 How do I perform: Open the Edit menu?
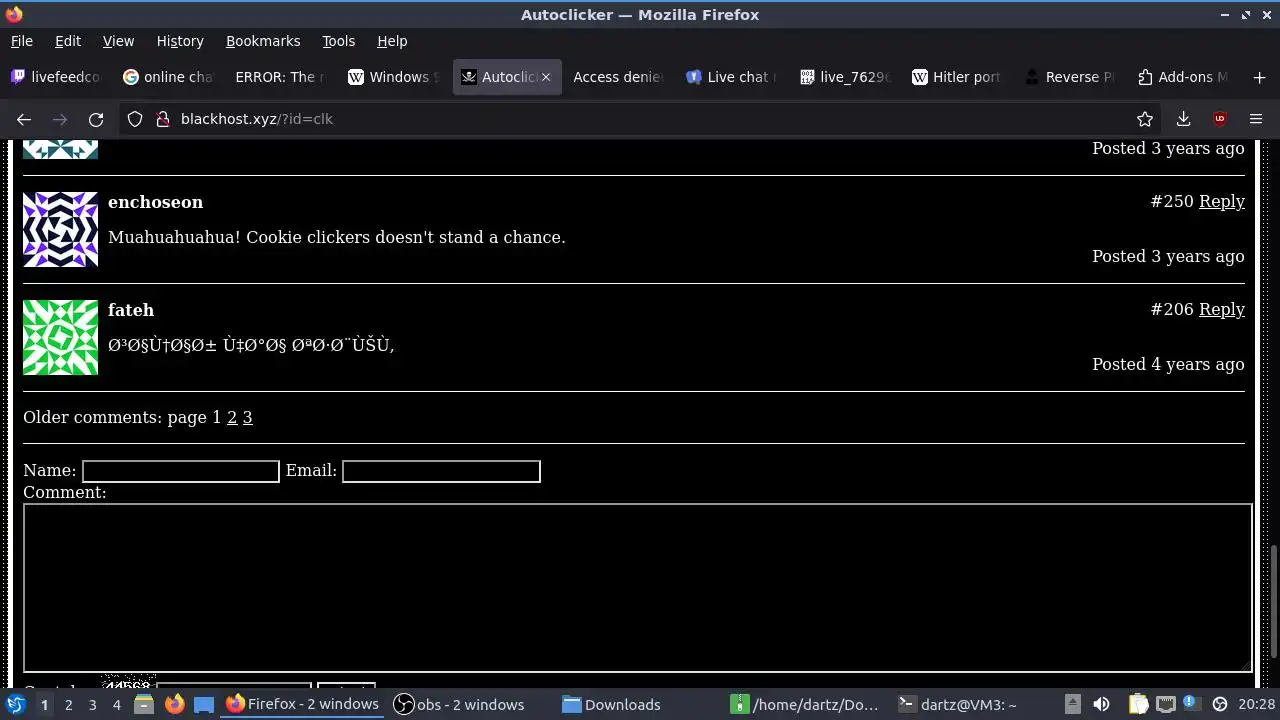click(x=68, y=41)
